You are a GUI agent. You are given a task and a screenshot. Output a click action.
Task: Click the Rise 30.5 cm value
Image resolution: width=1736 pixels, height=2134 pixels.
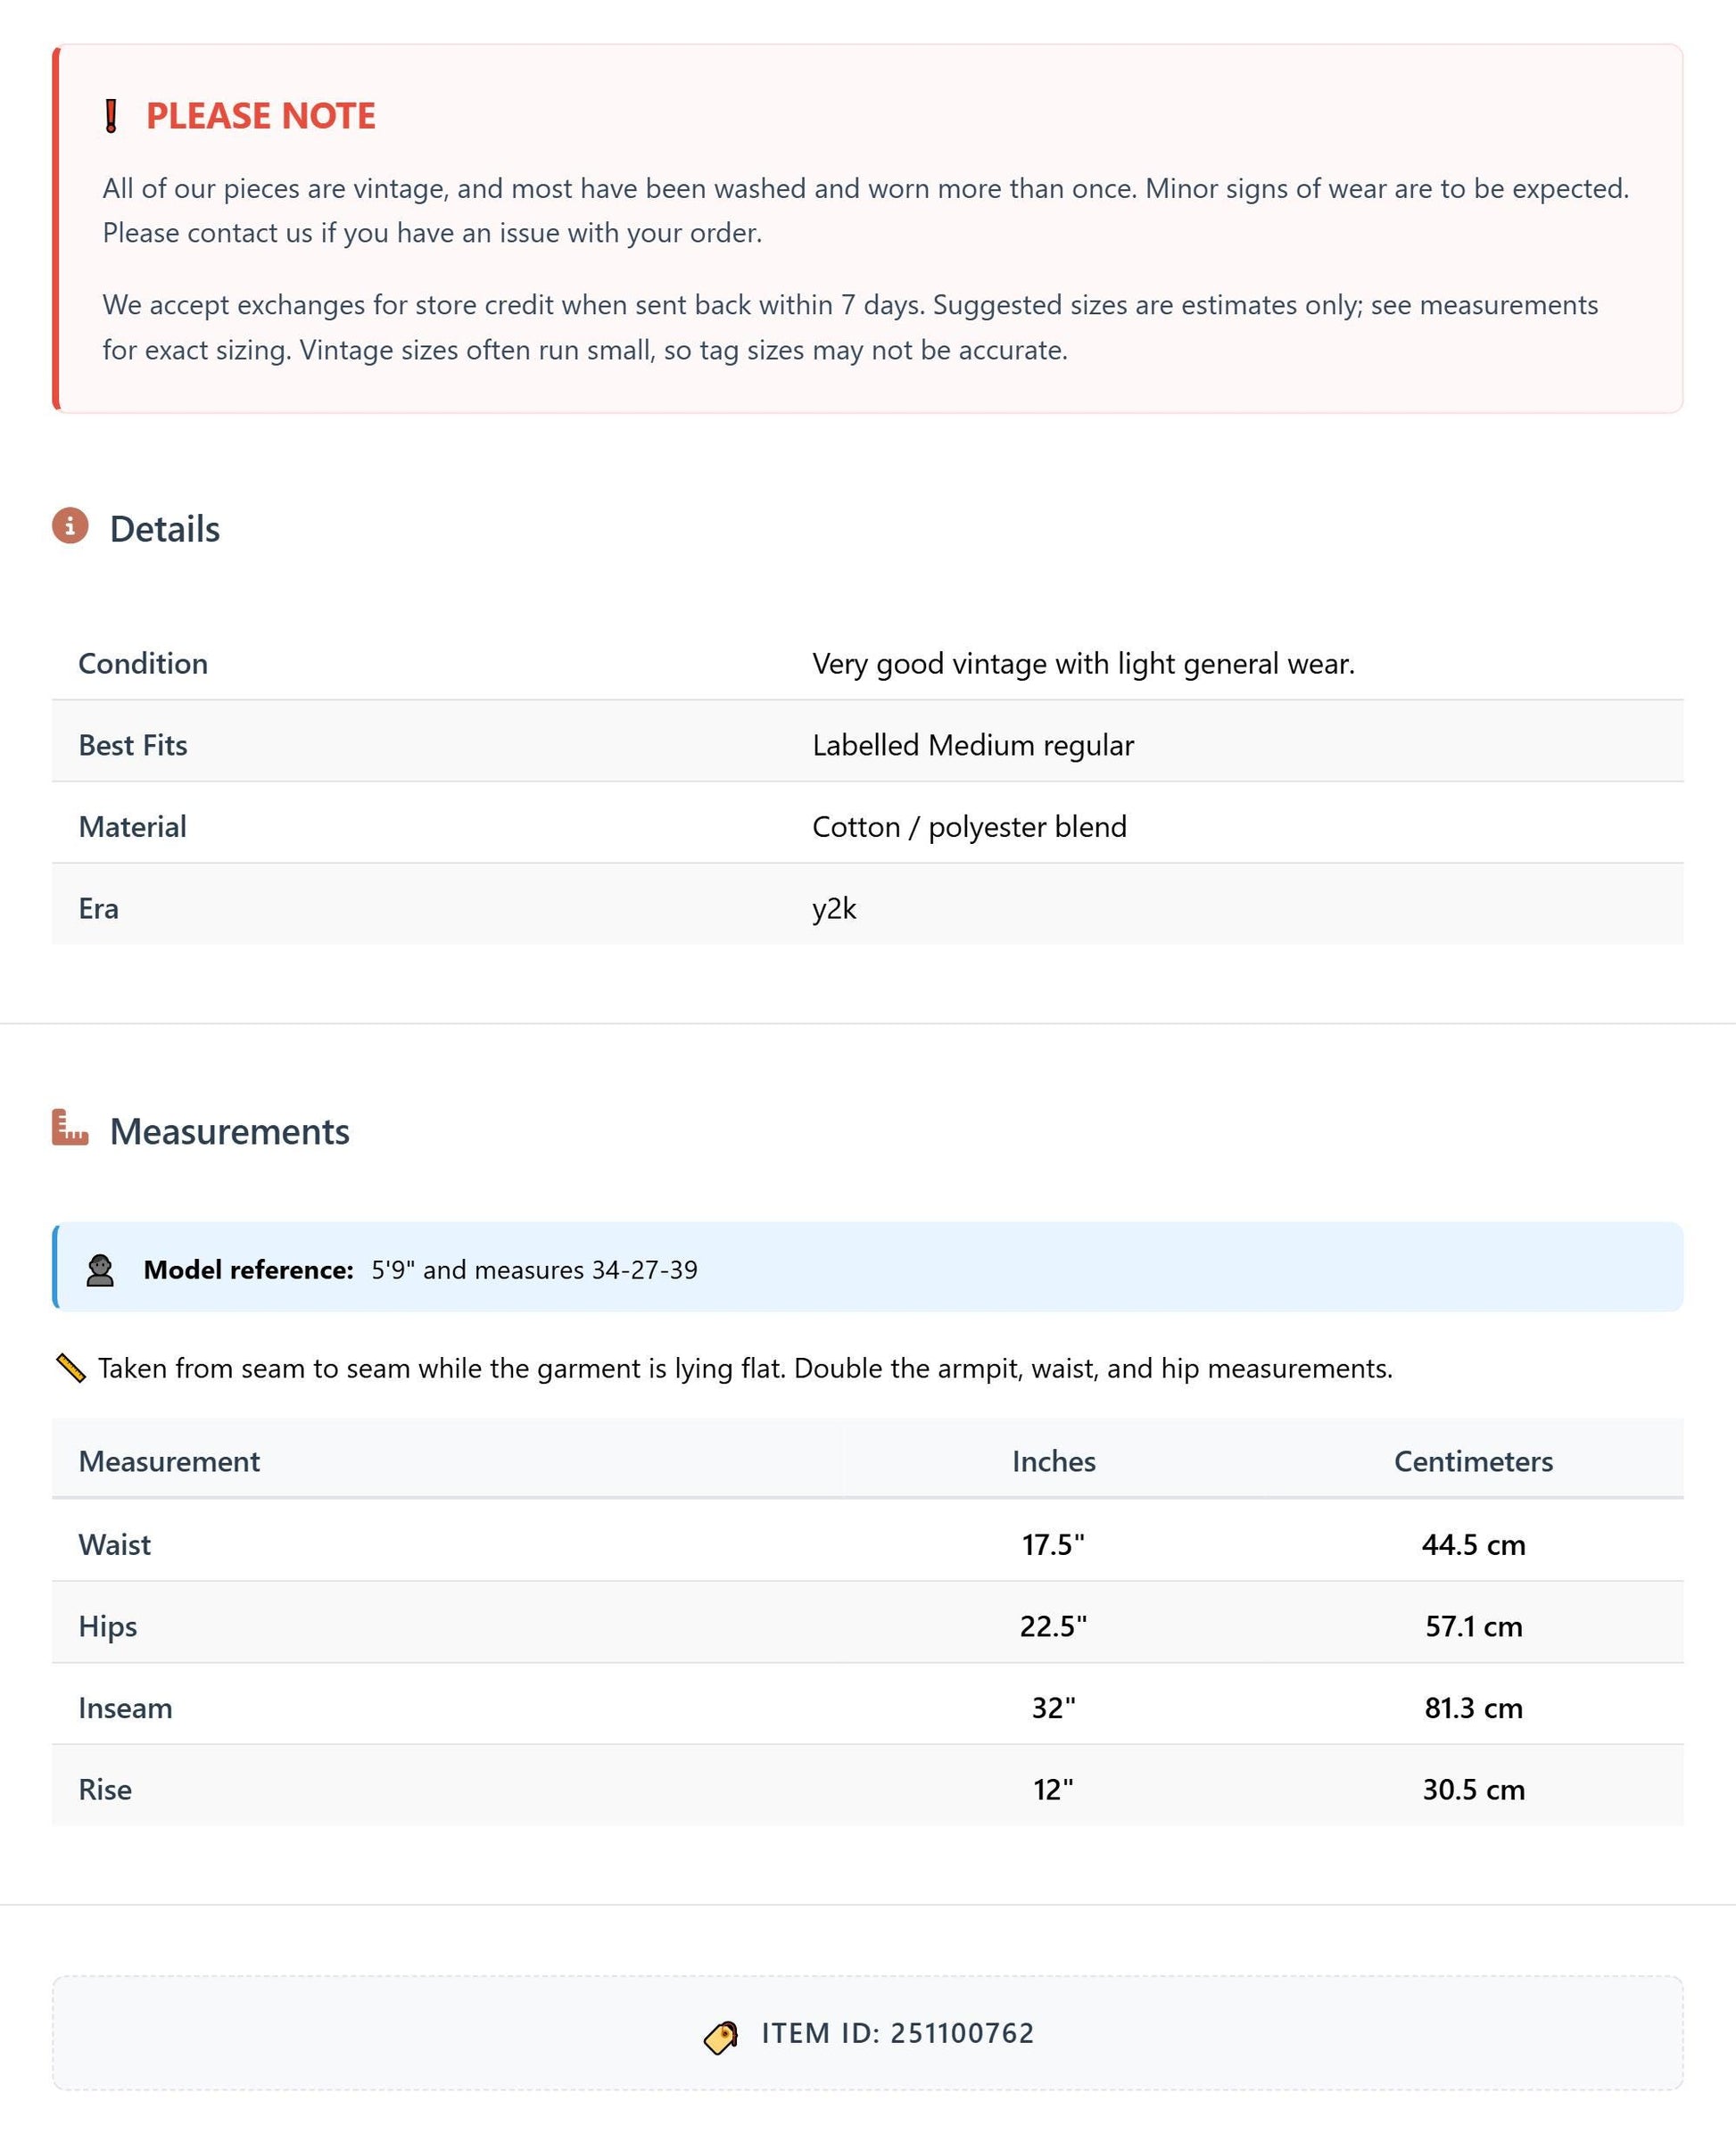tap(1474, 1789)
